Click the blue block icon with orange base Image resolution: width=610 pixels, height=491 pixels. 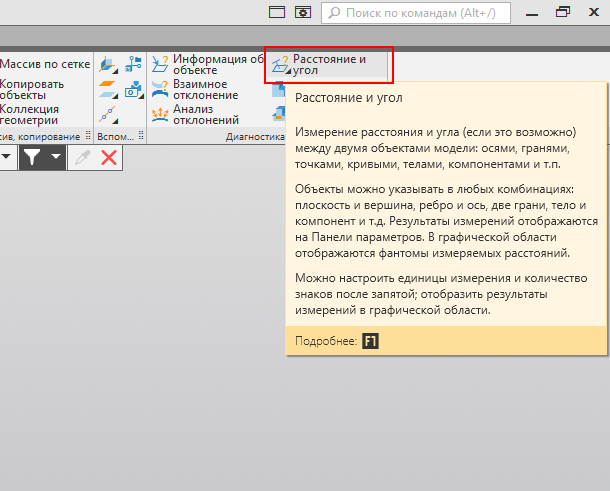279,114
